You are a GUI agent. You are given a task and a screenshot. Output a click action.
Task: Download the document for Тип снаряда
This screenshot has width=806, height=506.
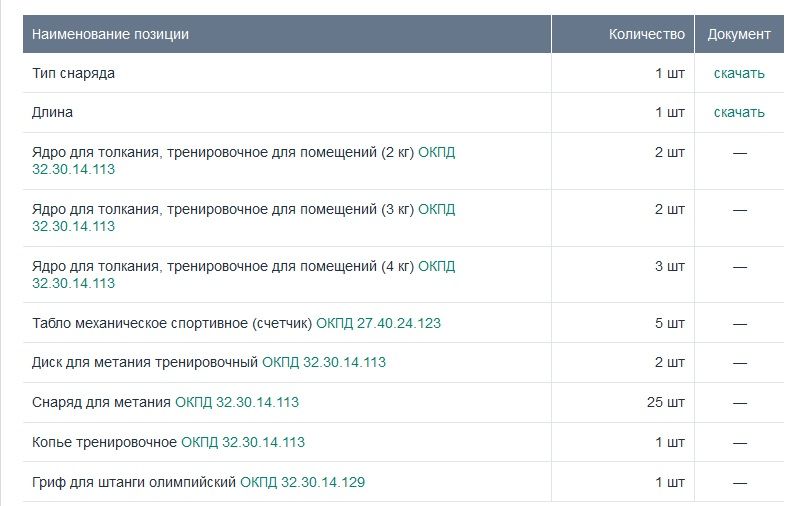739,73
